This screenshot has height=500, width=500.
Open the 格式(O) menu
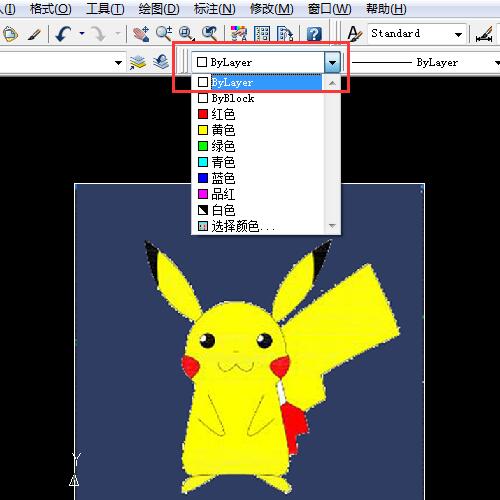pyautogui.click(x=51, y=9)
